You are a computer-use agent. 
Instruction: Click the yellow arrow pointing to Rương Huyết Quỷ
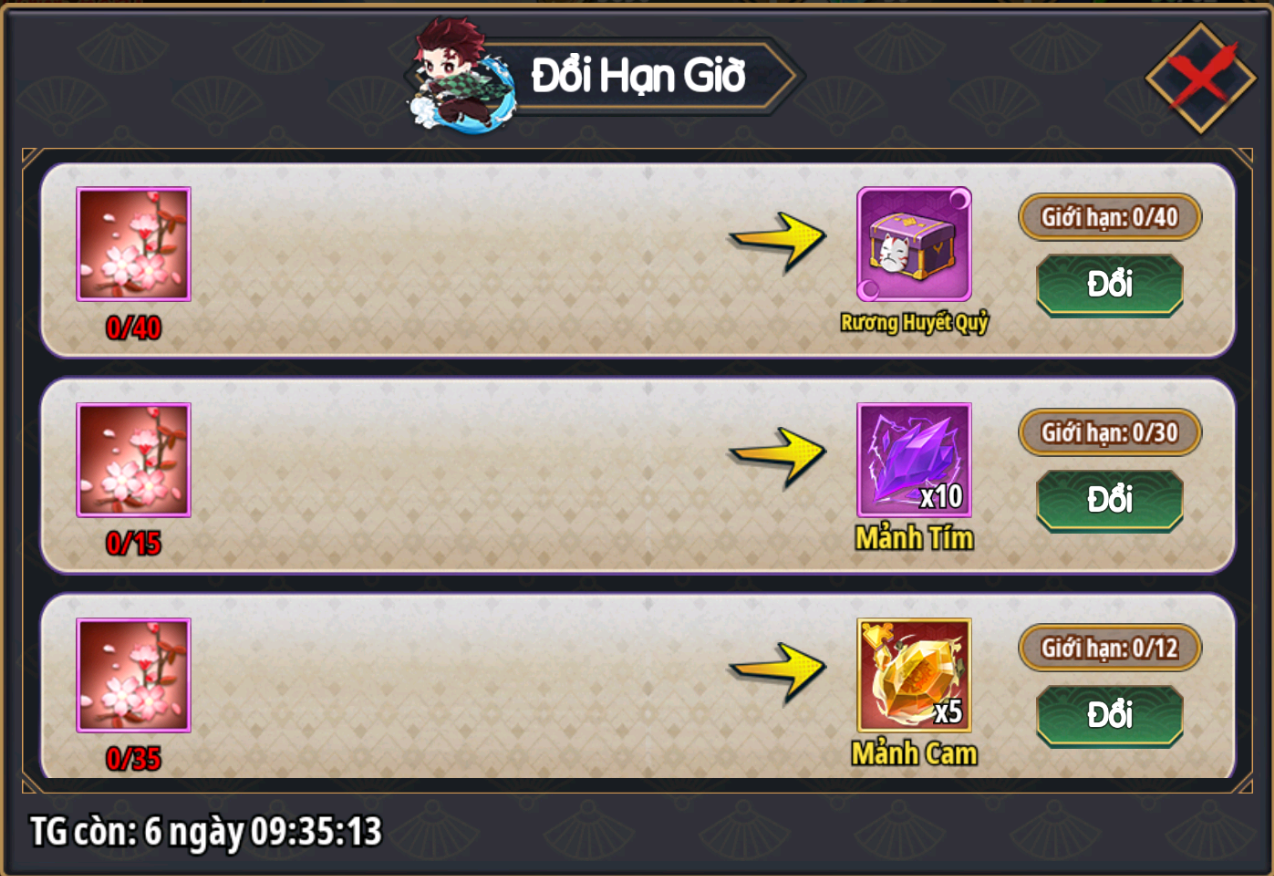[x=778, y=241]
